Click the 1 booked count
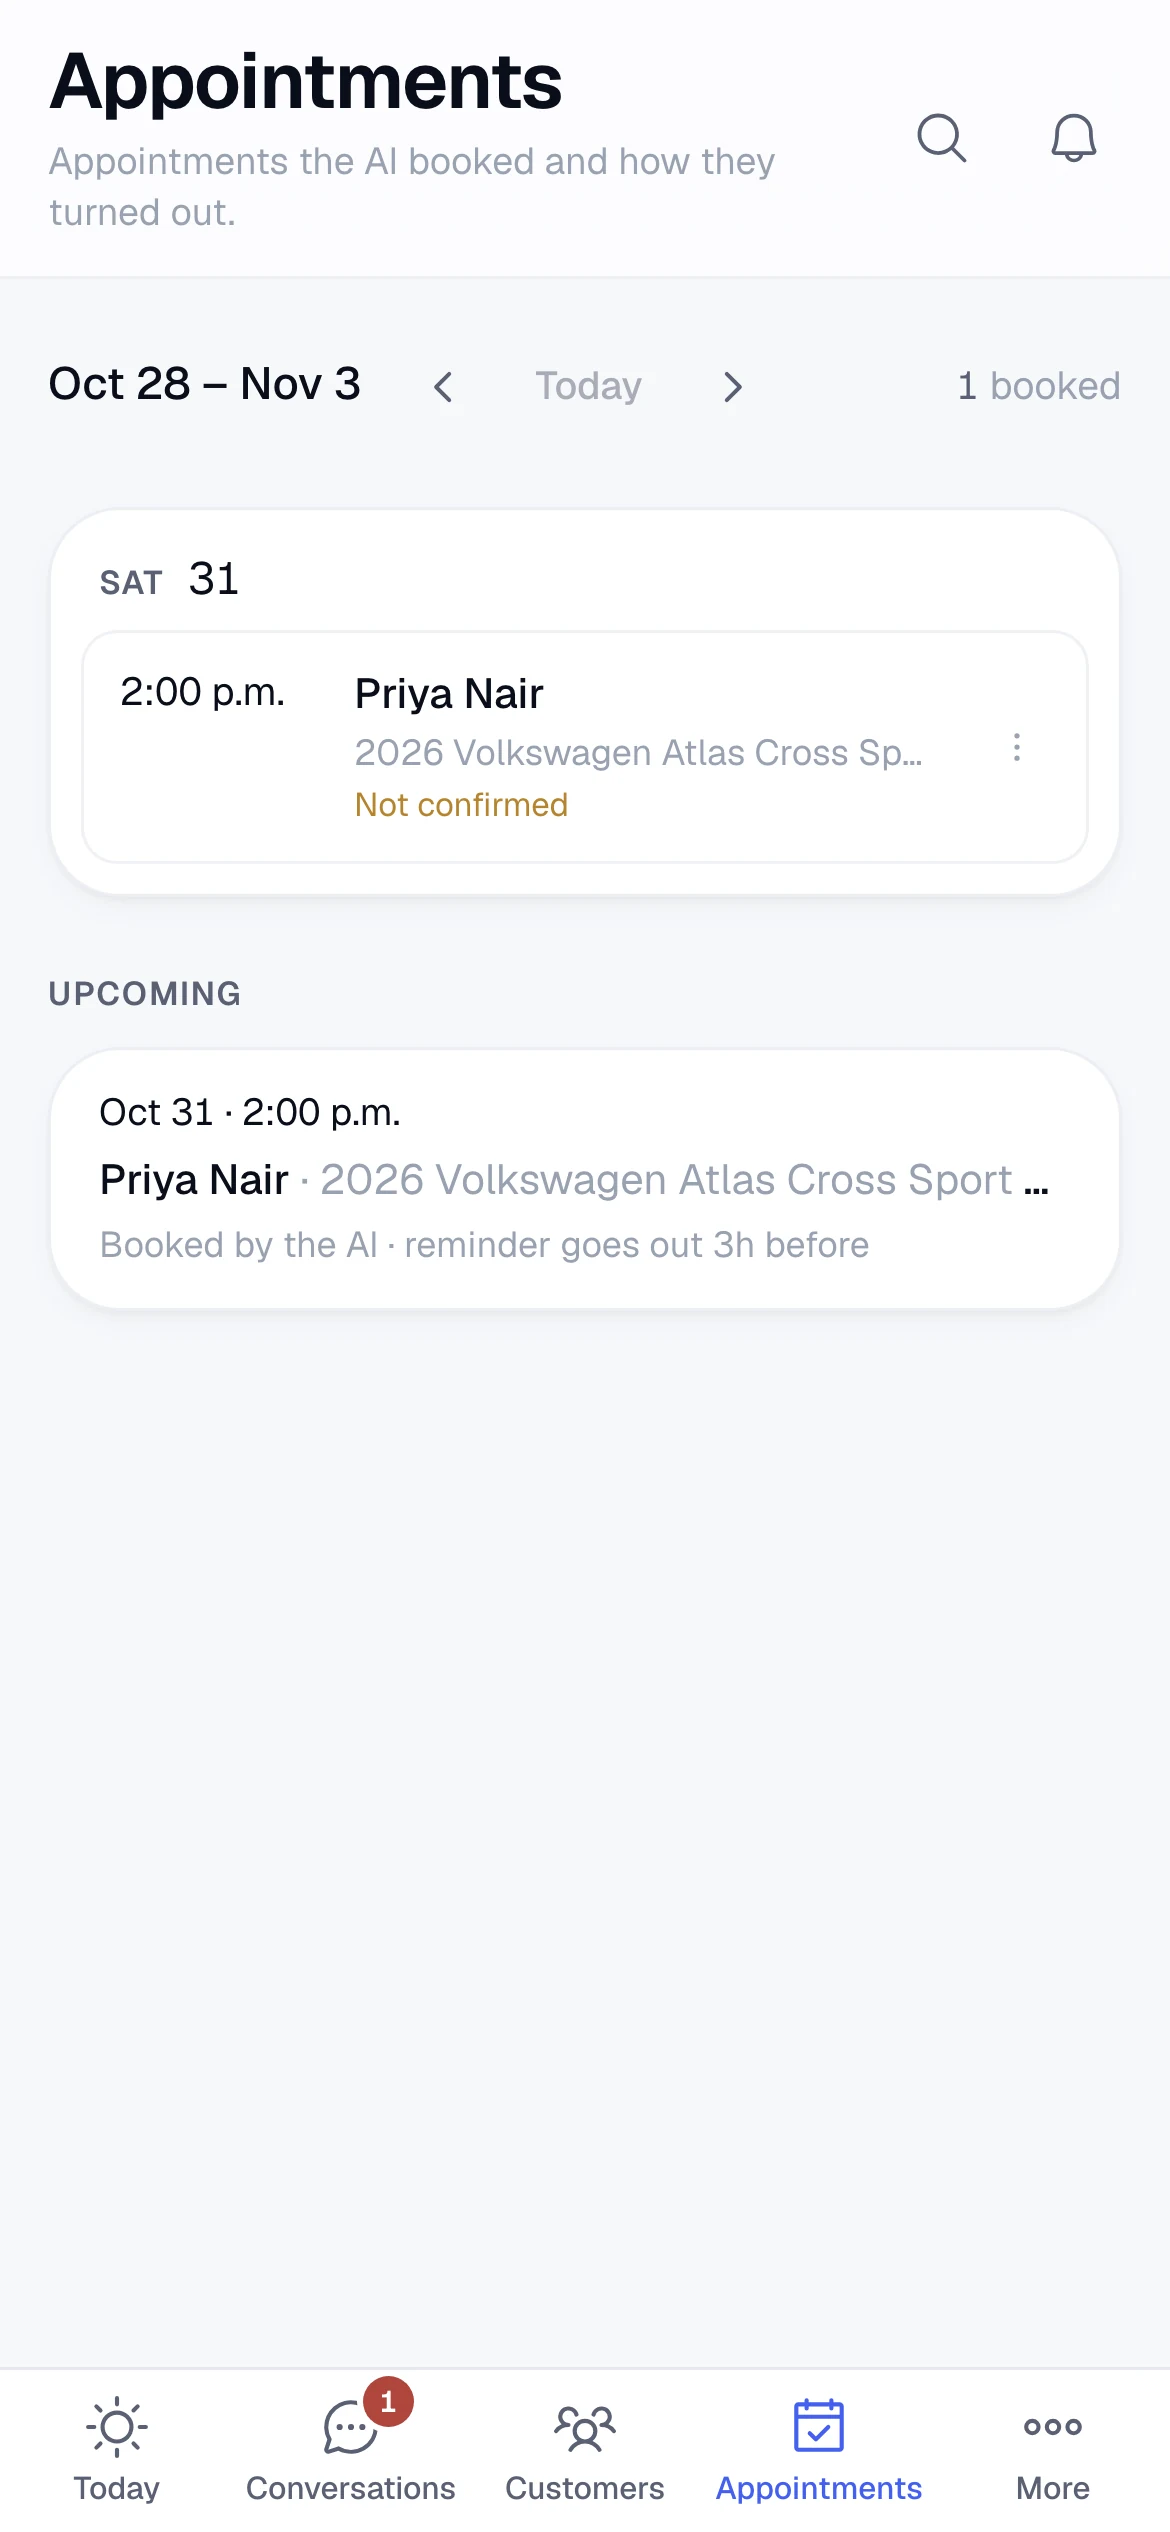Screen dimensions: 1170x2532 1038,386
